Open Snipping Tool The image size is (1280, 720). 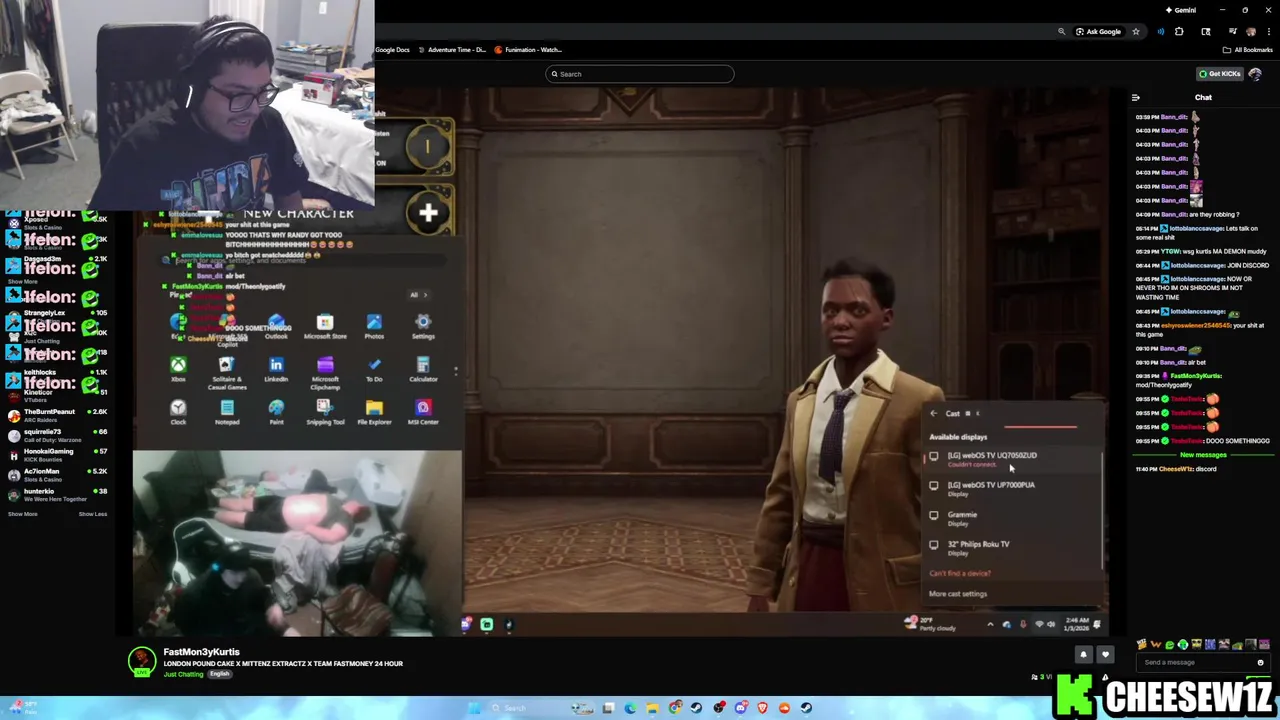pyautogui.click(x=325, y=412)
